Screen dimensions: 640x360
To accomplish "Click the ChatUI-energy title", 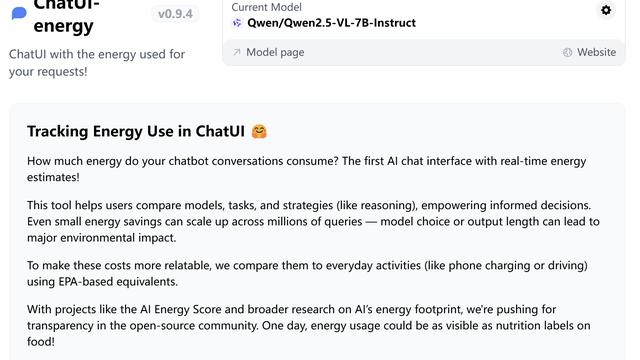I will (x=64, y=16).
